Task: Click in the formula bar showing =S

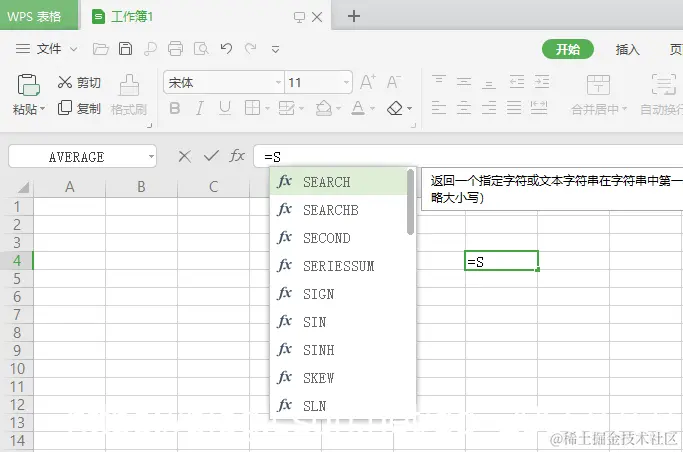Action: click(468, 156)
